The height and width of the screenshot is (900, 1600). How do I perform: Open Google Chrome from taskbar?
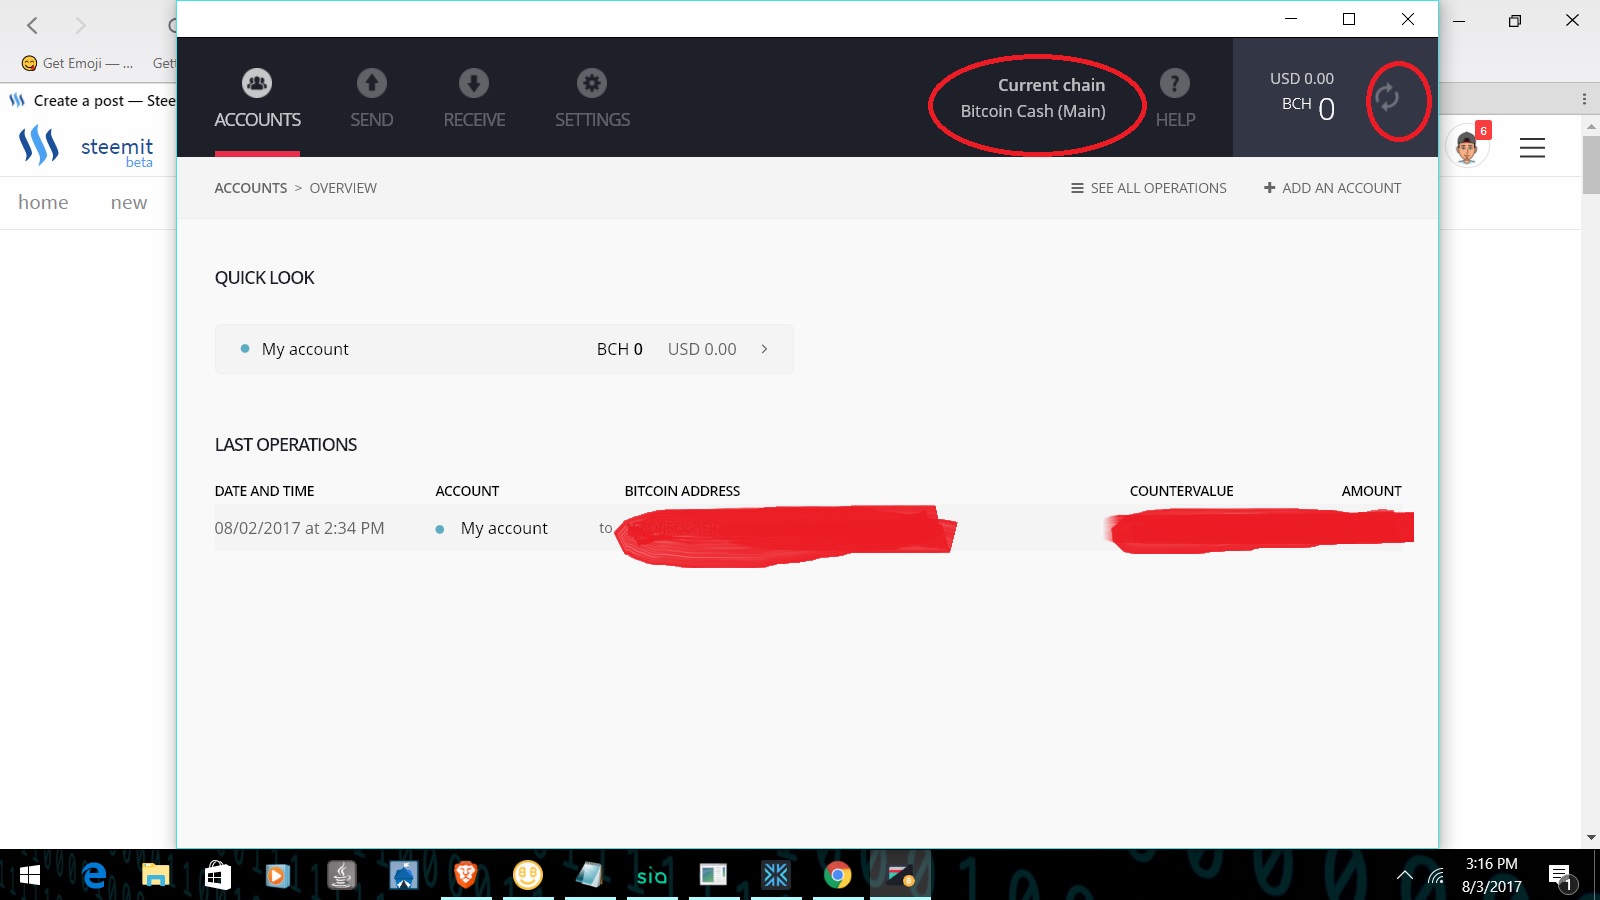[838, 876]
